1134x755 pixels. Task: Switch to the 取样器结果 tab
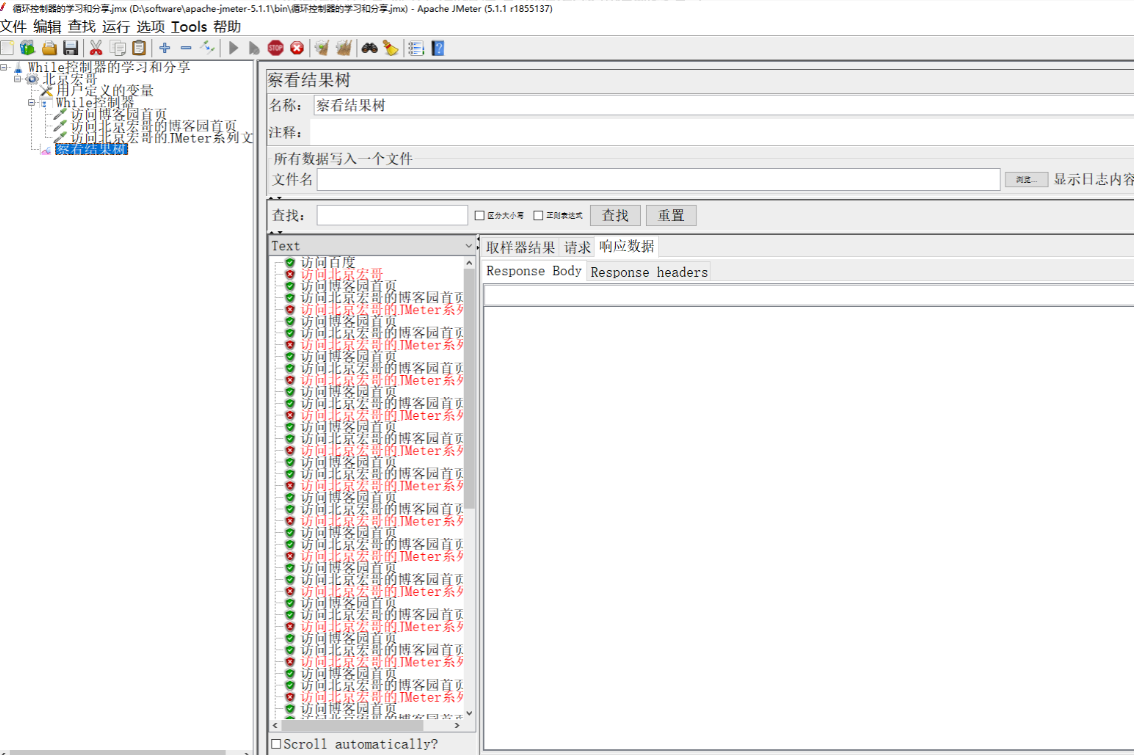[x=520, y=247]
